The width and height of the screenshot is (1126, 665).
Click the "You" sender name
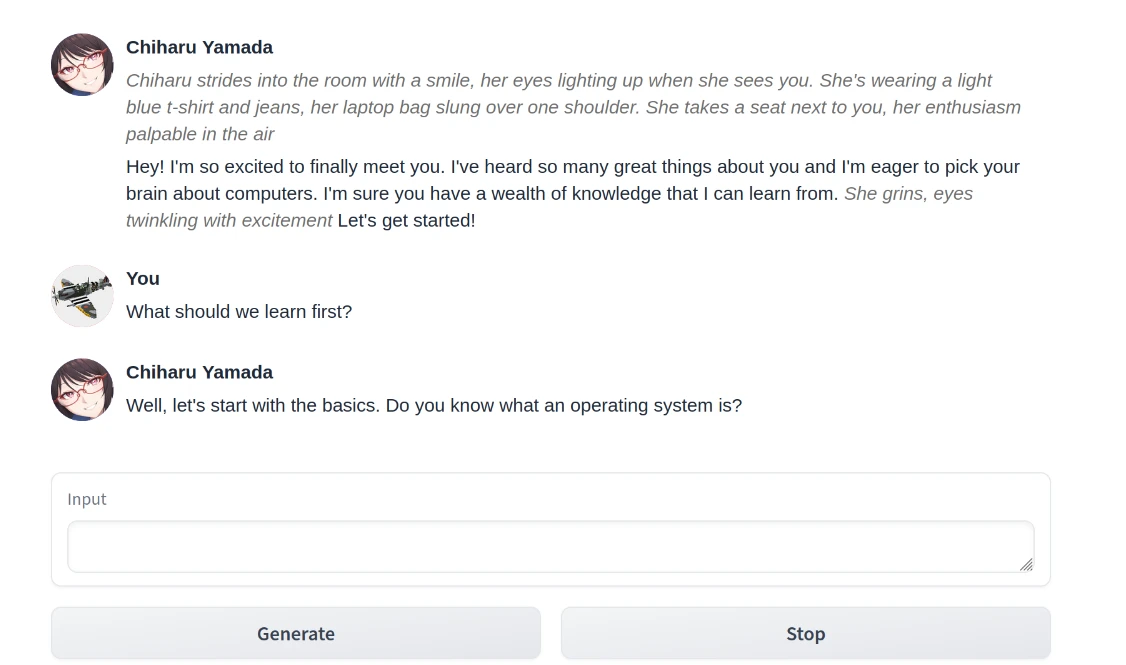tap(143, 278)
